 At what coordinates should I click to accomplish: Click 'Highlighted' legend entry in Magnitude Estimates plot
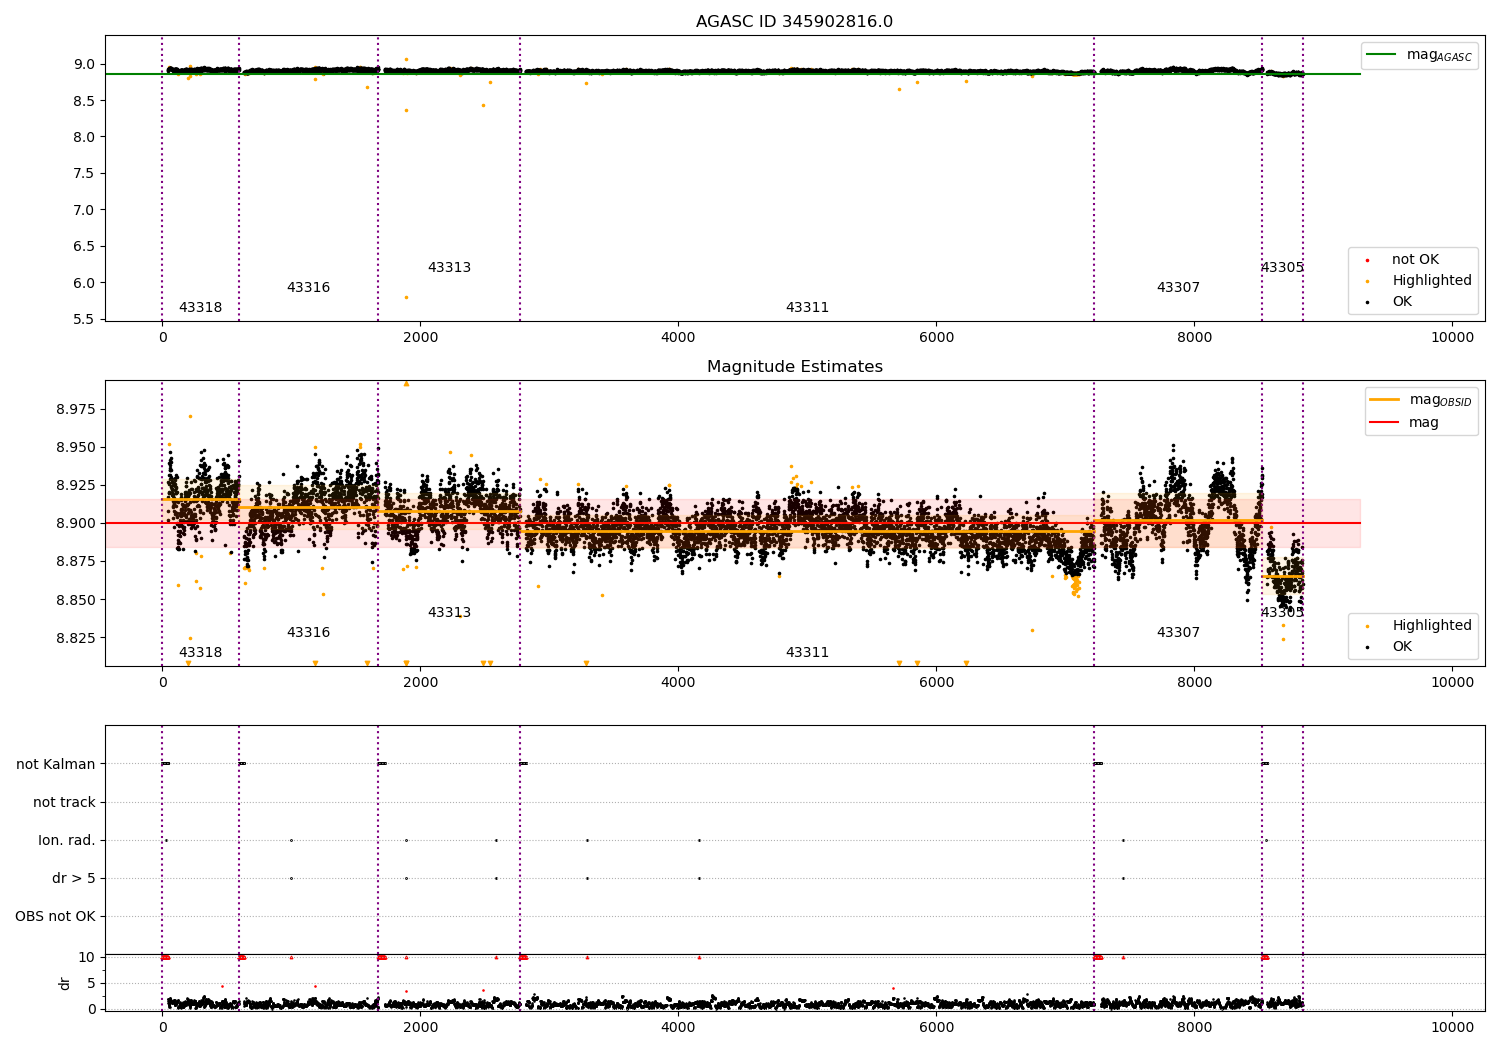[x=1432, y=626]
